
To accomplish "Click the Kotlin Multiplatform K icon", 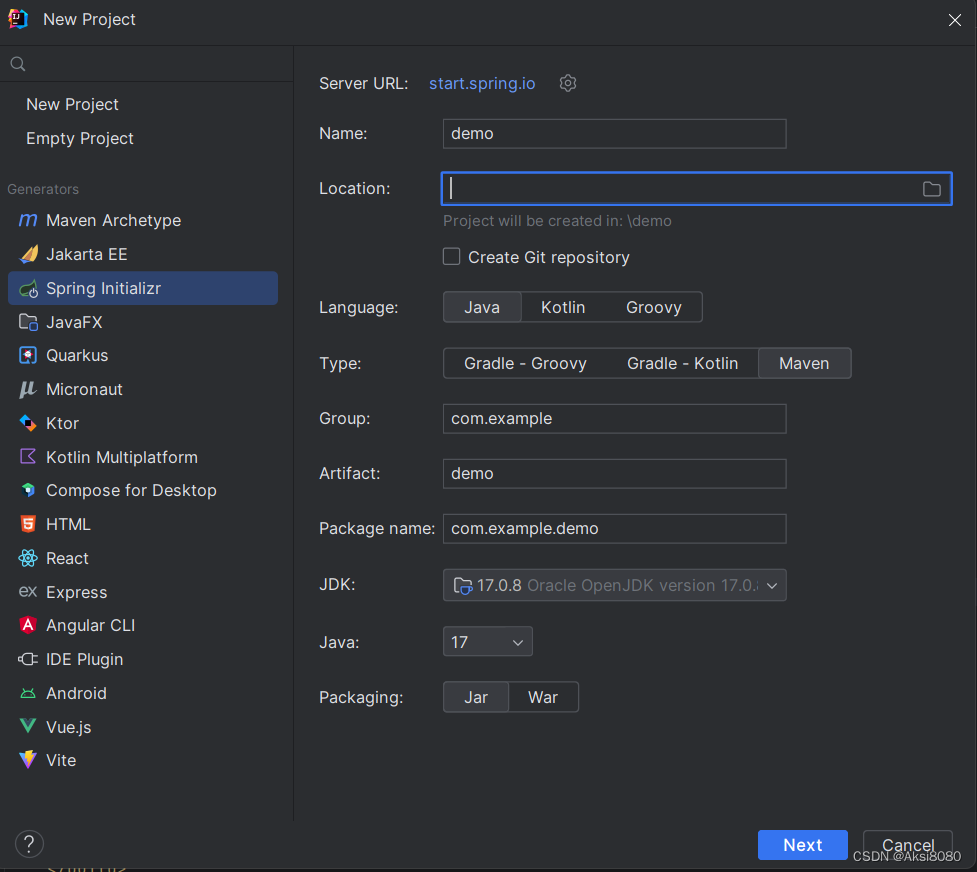I will coord(28,457).
